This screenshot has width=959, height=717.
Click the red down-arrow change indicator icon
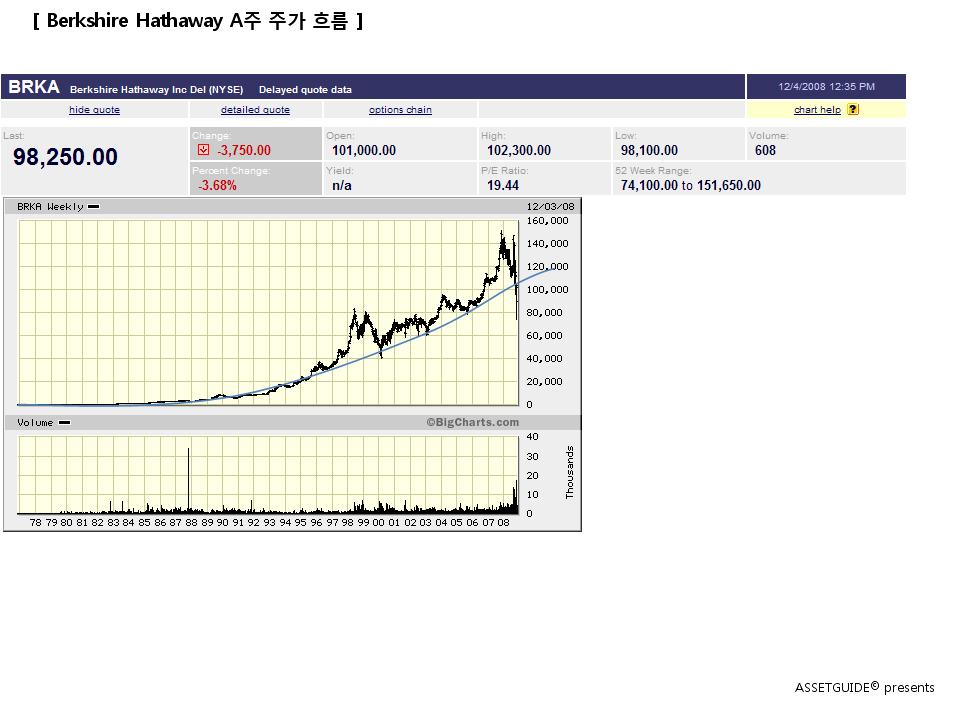[204, 150]
